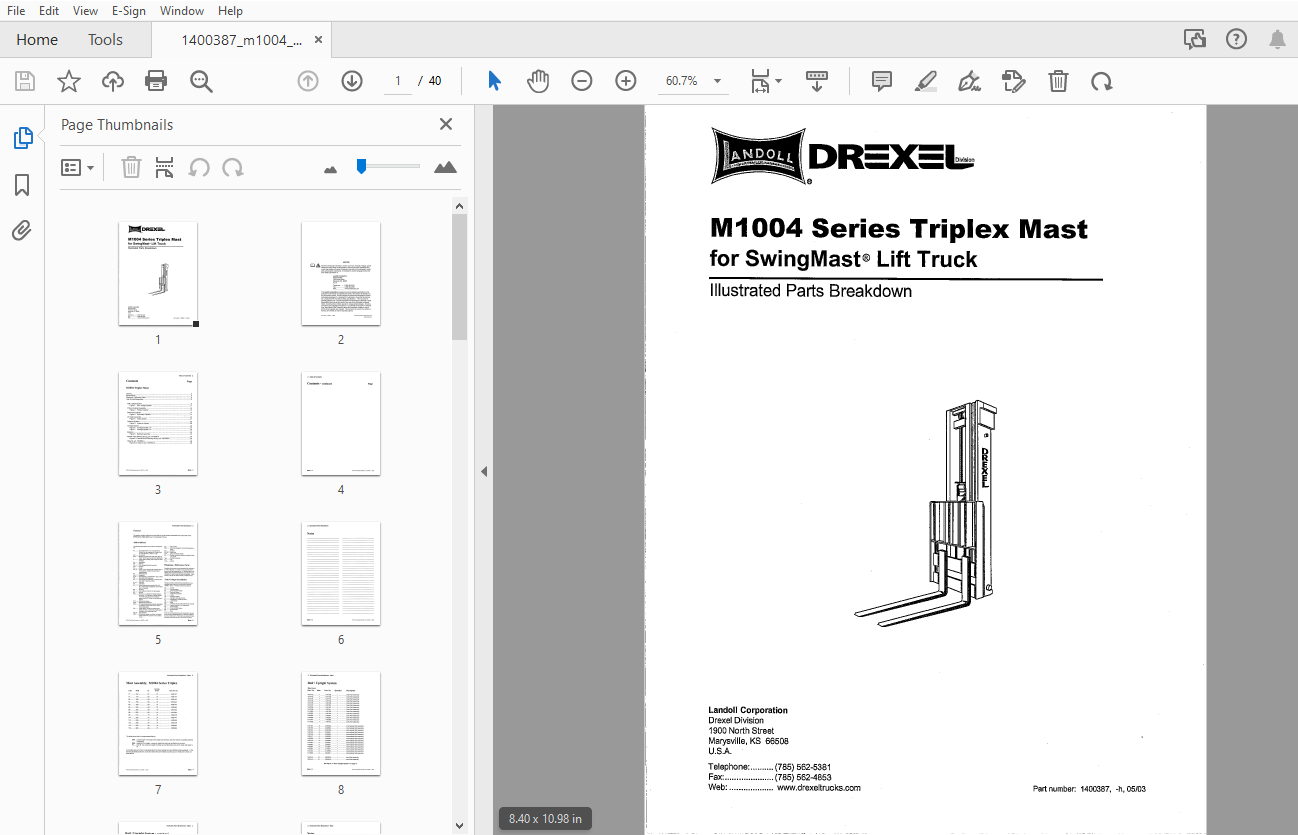Open the Window menu
This screenshot has width=1298, height=835.
(x=182, y=10)
